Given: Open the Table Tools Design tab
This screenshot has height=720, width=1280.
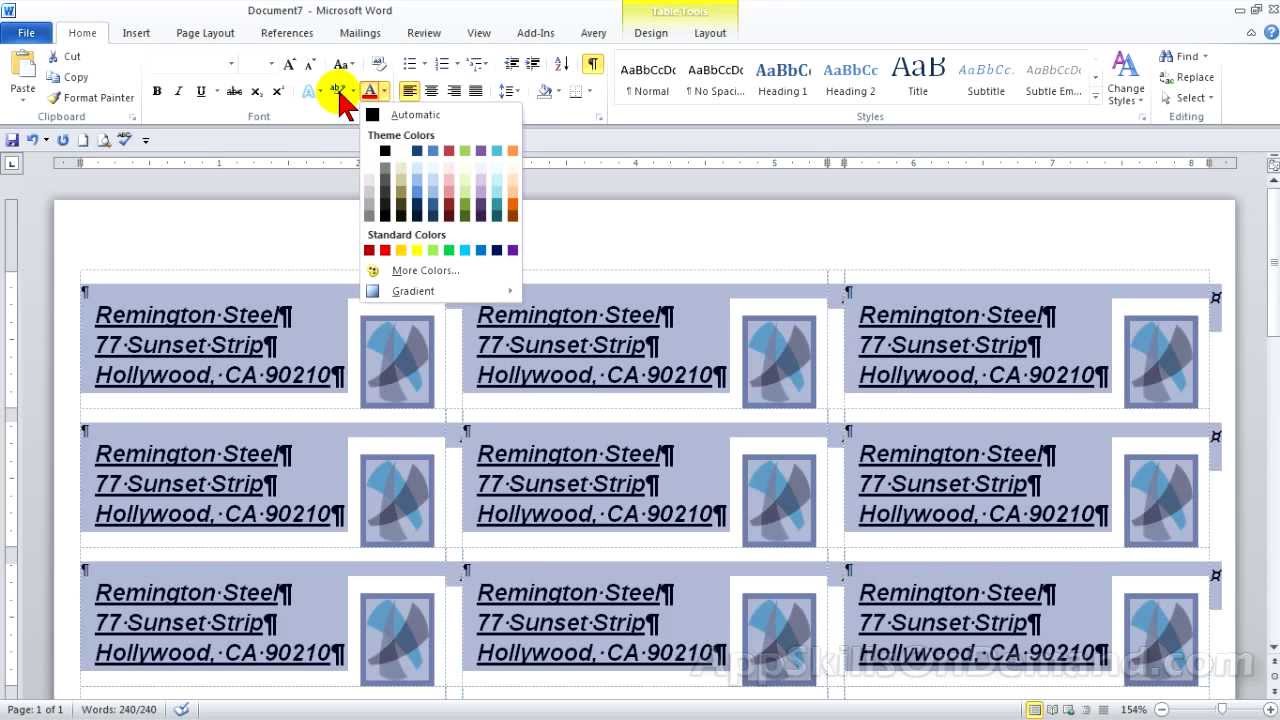Looking at the screenshot, I should click(x=651, y=33).
